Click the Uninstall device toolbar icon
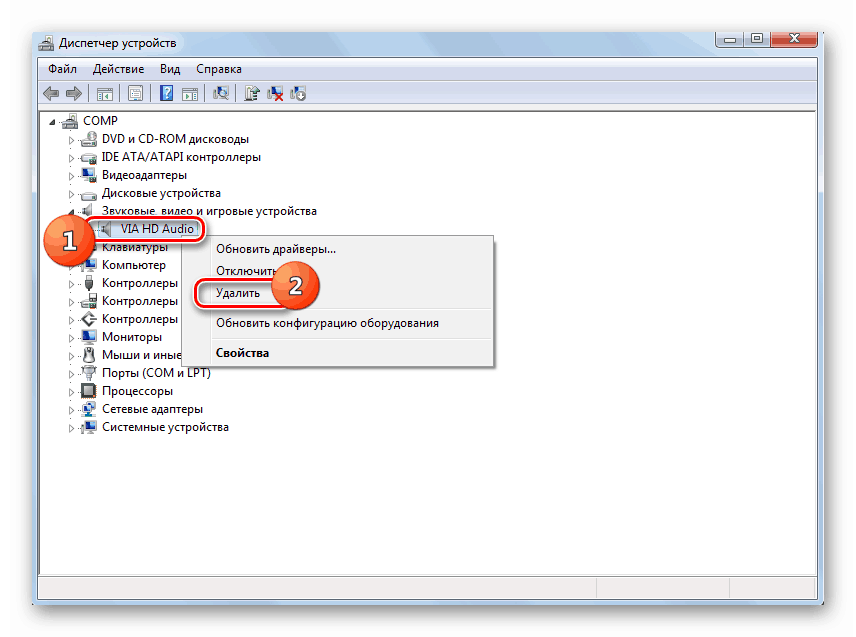 click(x=274, y=93)
